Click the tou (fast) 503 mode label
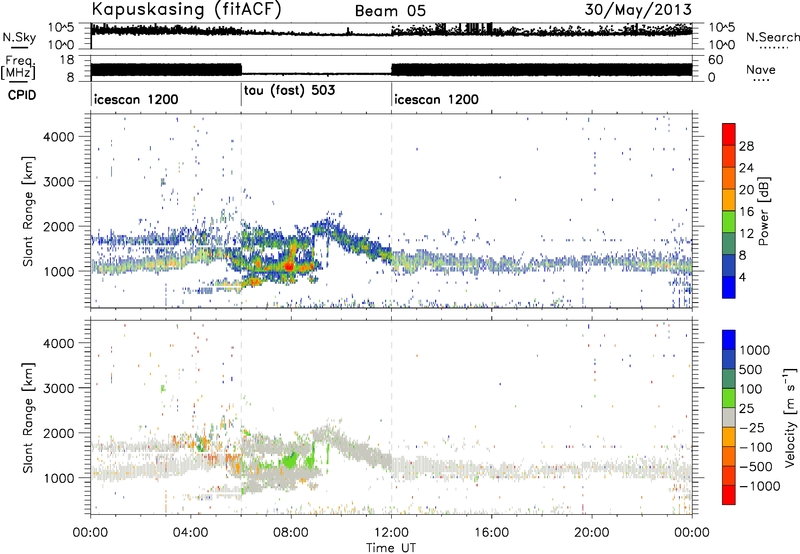The image size is (800, 554). coord(289,91)
